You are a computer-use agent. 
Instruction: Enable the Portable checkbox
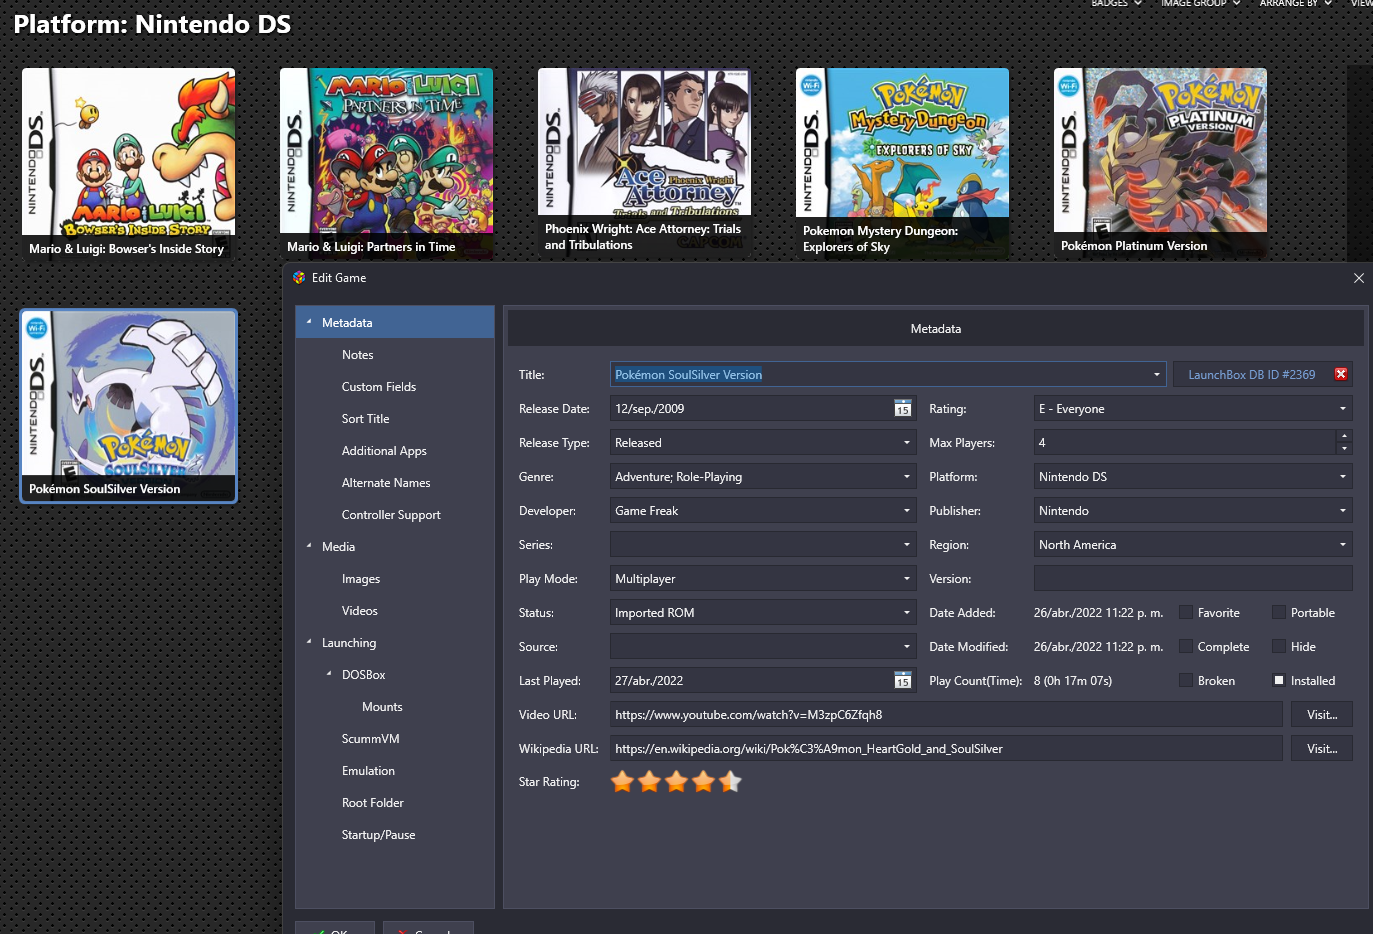(x=1279, y=613)
